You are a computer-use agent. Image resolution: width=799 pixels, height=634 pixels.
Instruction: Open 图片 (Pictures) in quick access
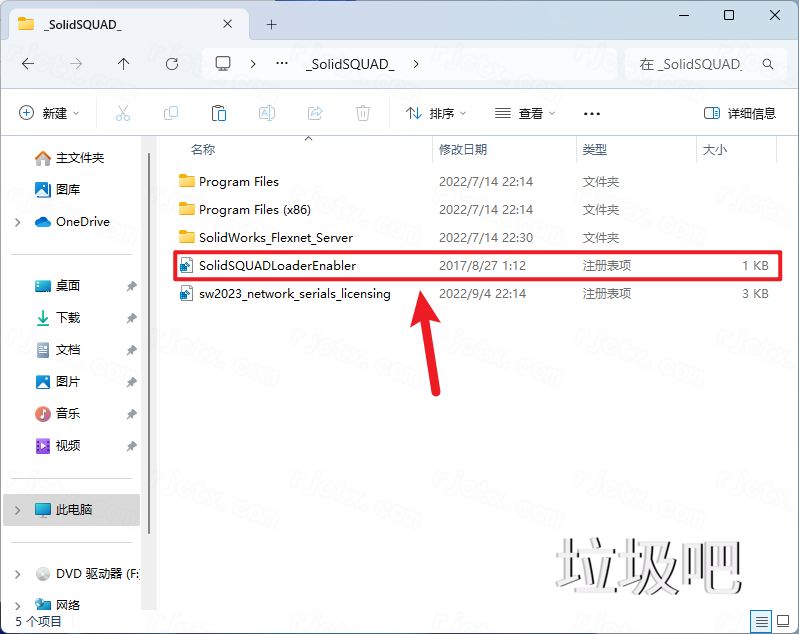58,382
